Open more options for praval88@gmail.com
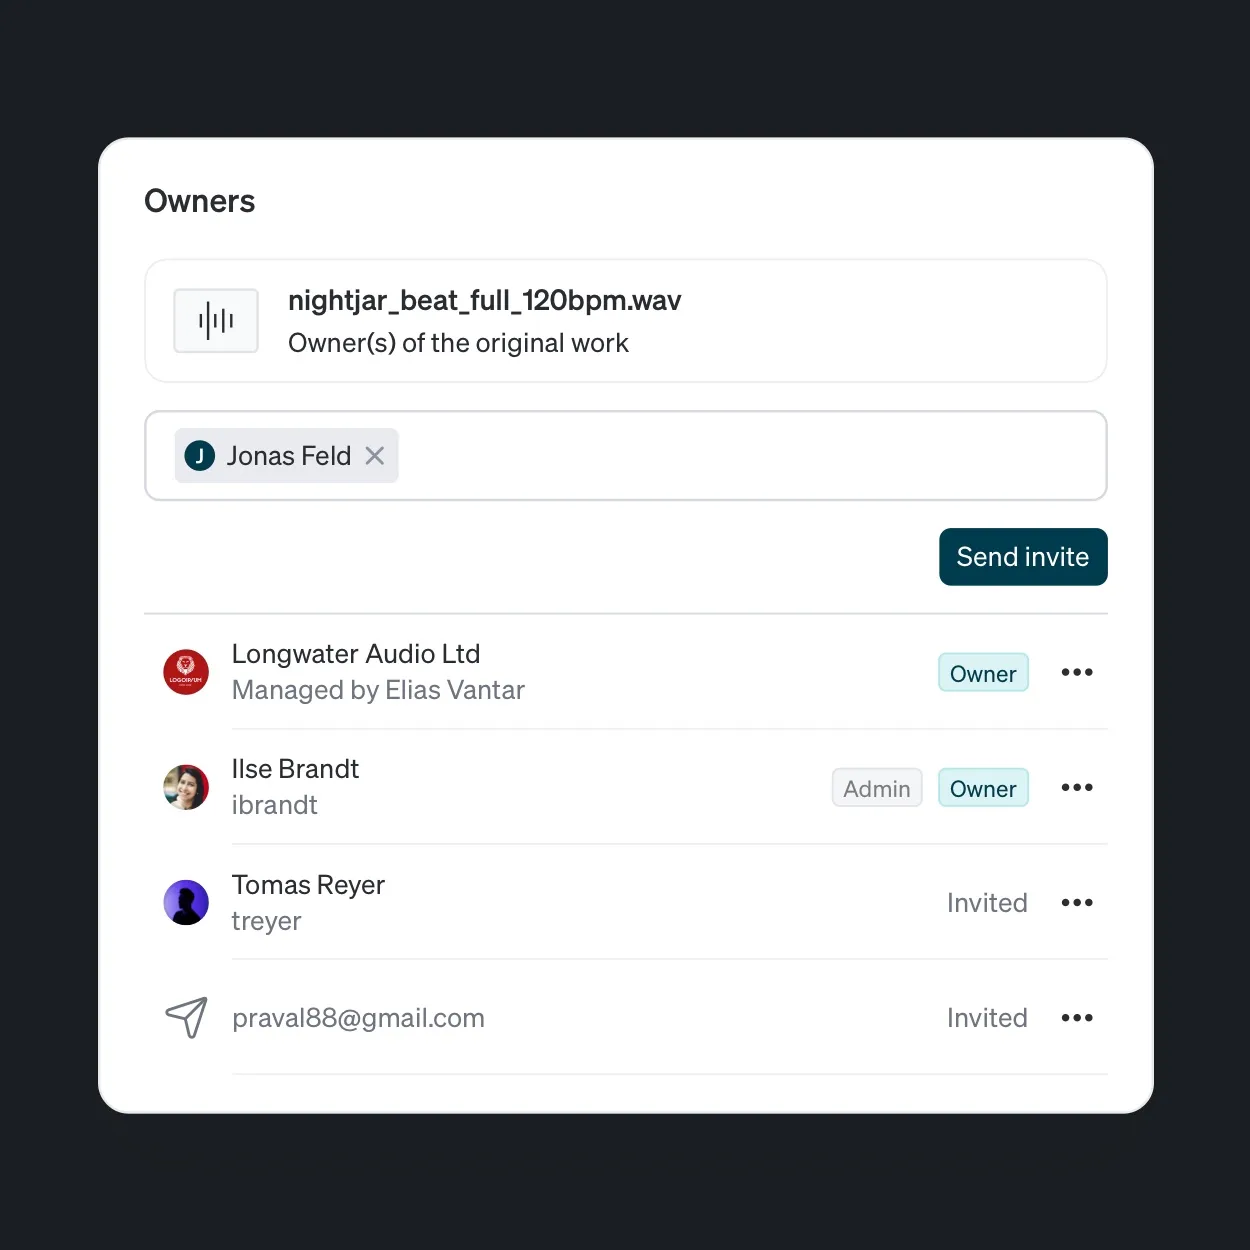 click(x=1077, y=1017)
